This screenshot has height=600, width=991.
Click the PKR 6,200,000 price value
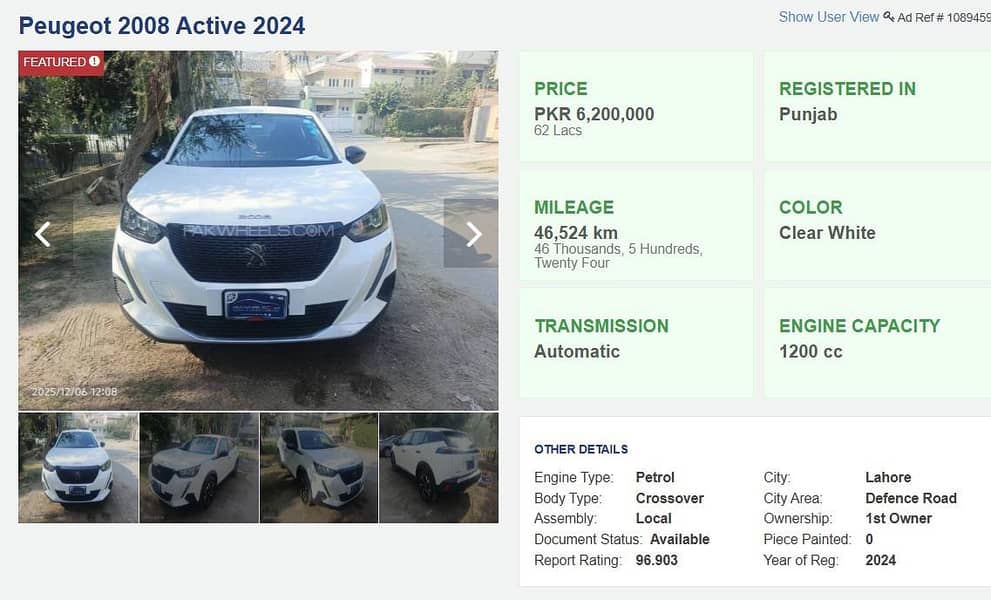[594, 114]
